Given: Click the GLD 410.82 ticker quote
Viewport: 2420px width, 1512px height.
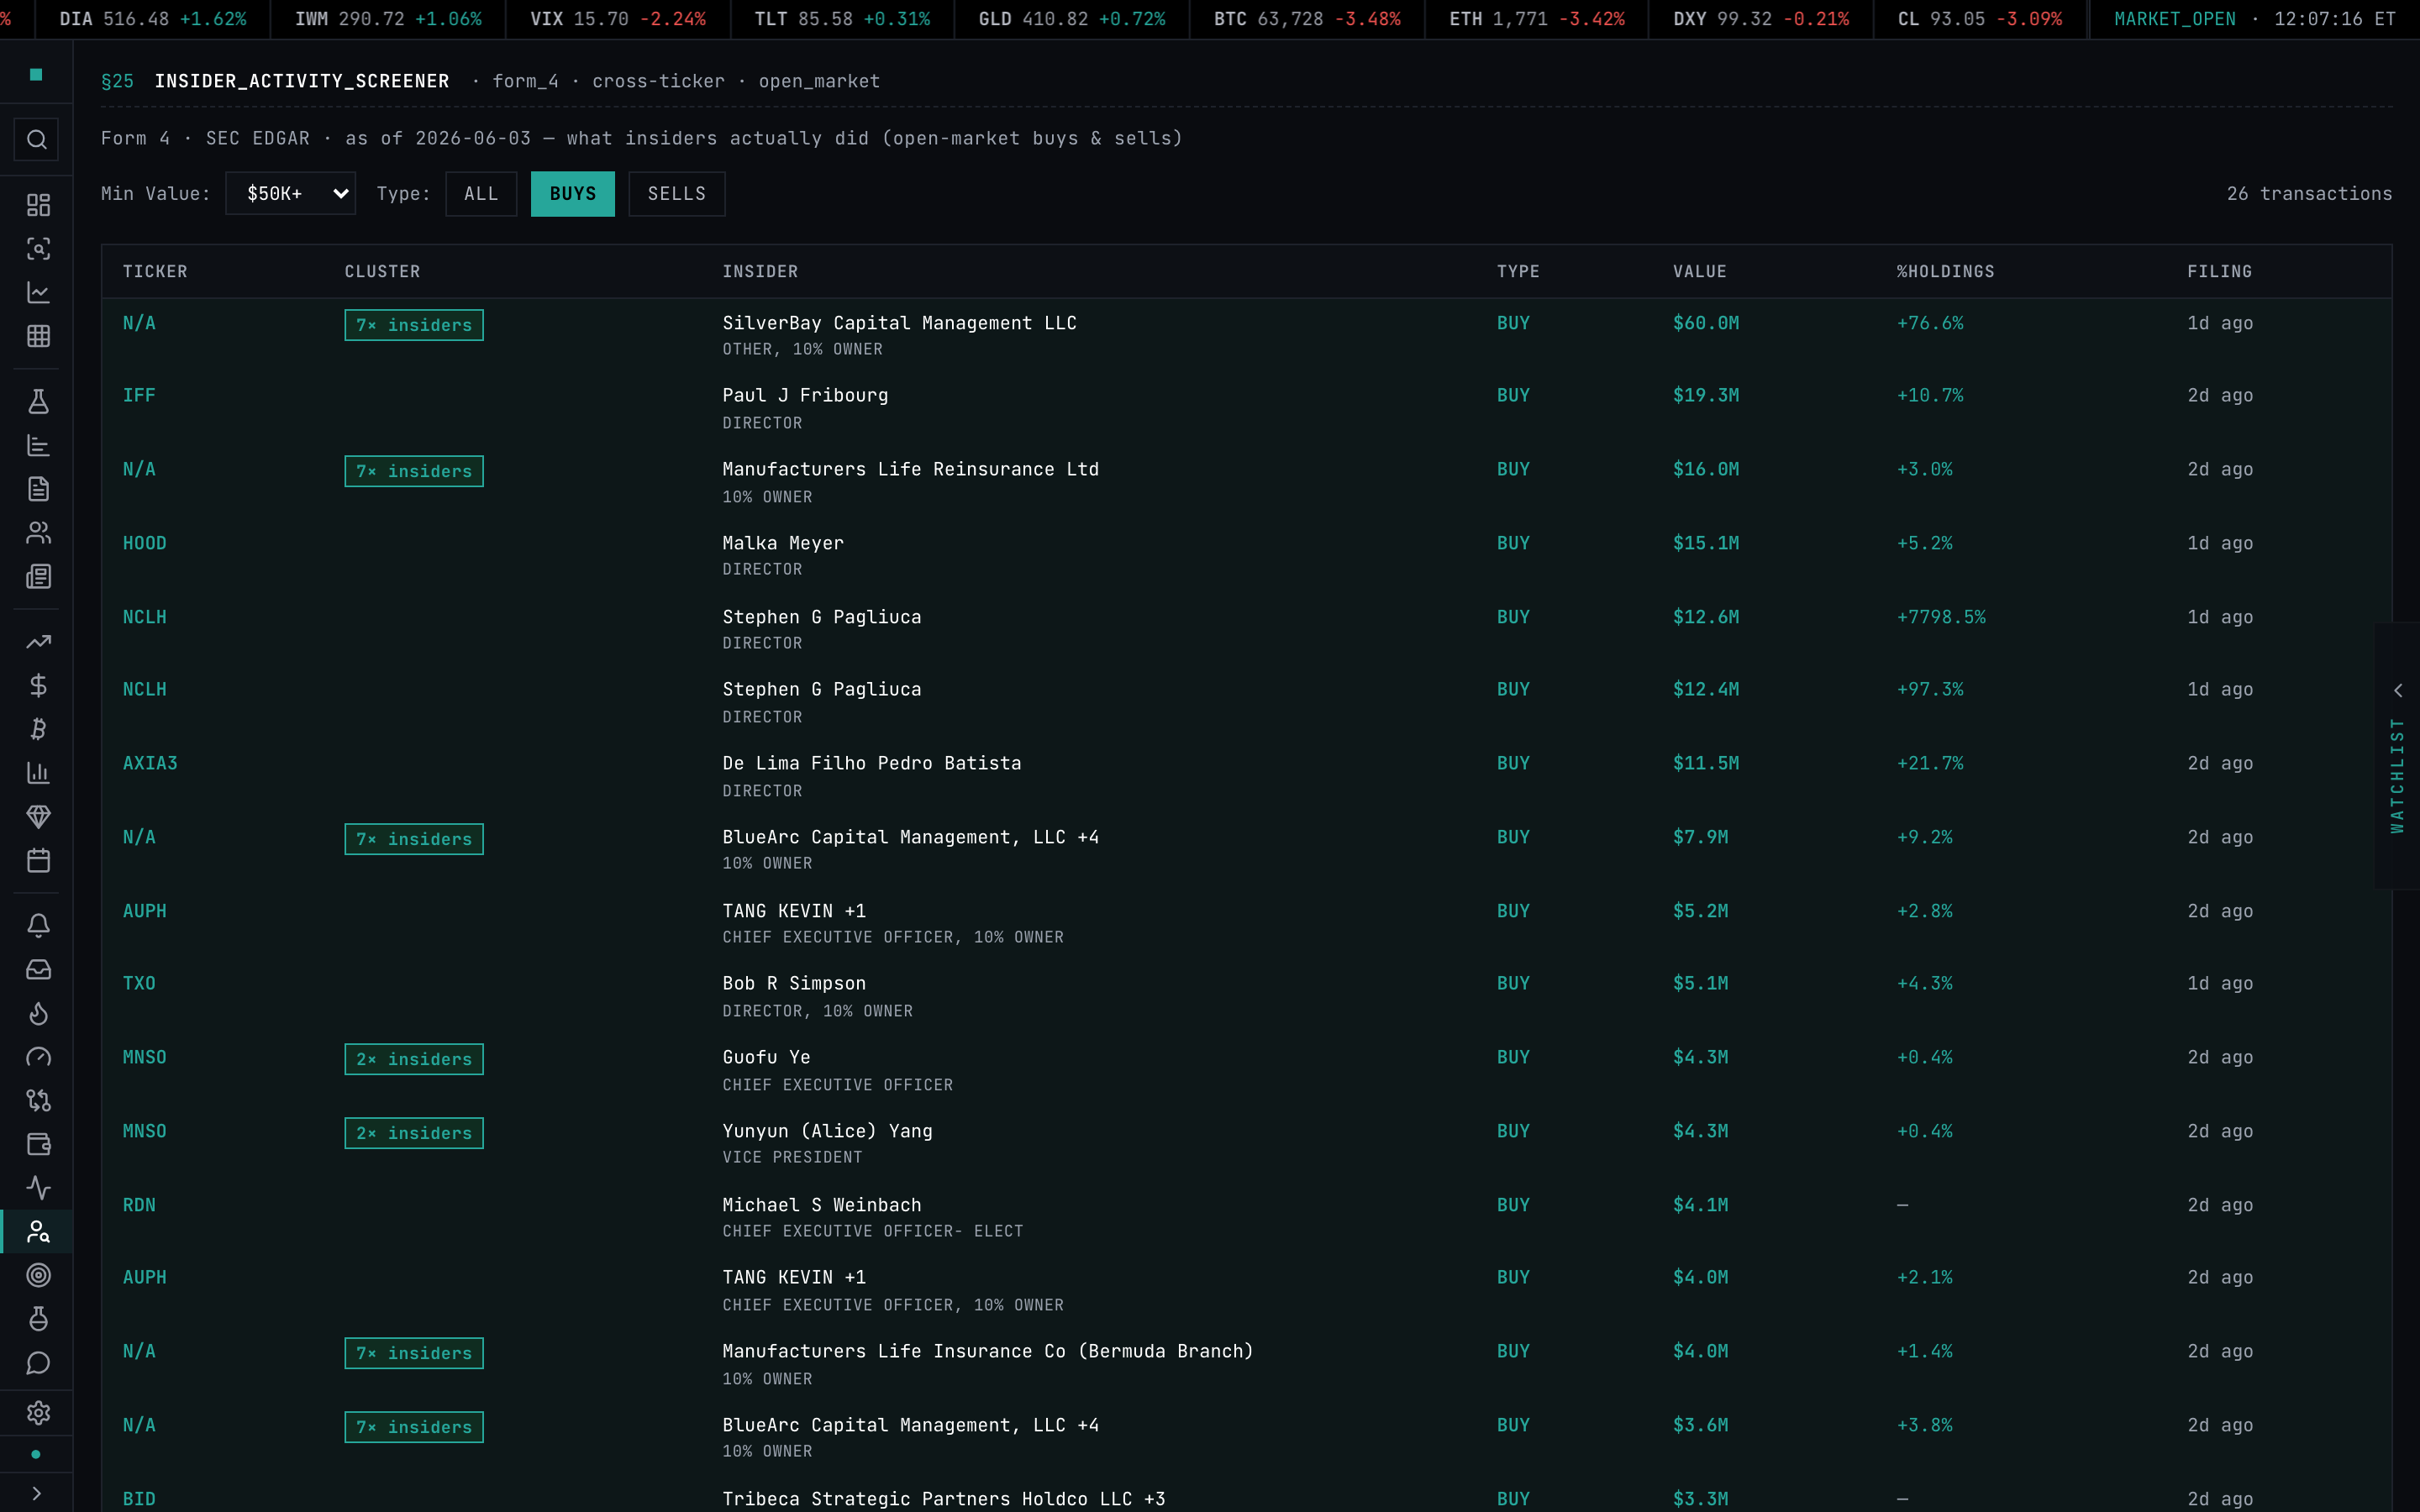Looking at the screenshot, I should [x=1071, y=19].
